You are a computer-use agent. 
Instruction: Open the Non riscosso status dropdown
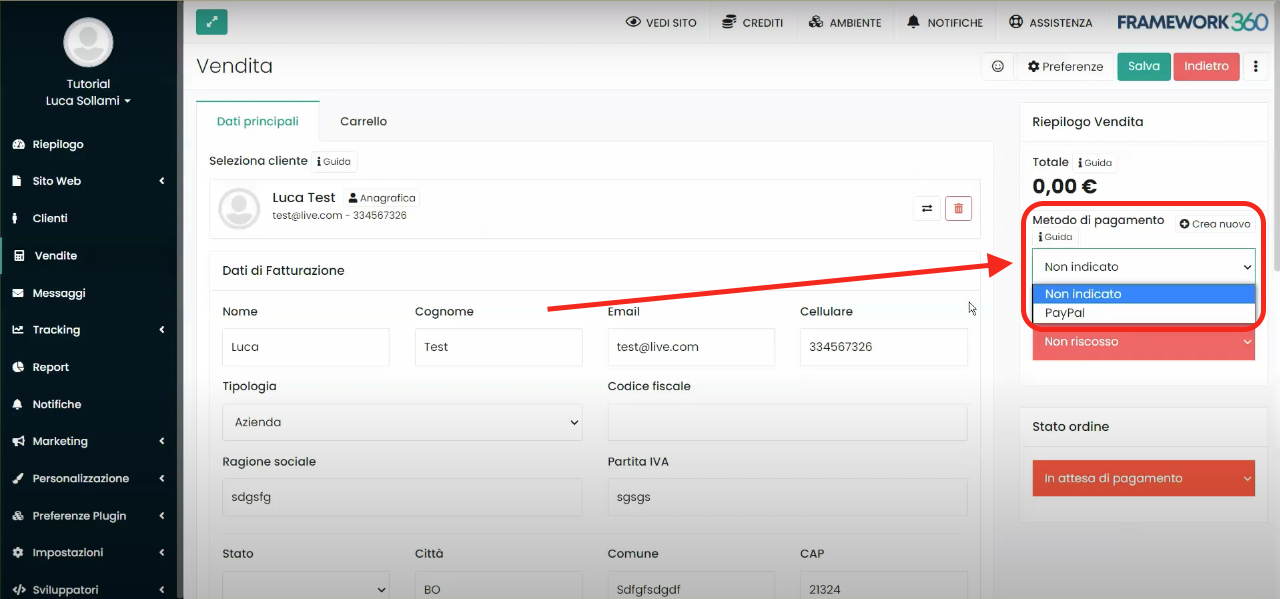1143,342
